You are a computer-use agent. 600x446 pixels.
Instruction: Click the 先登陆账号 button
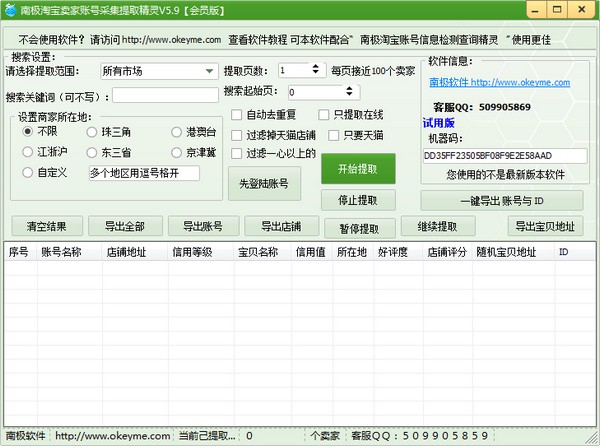click(x=265, y=183)
